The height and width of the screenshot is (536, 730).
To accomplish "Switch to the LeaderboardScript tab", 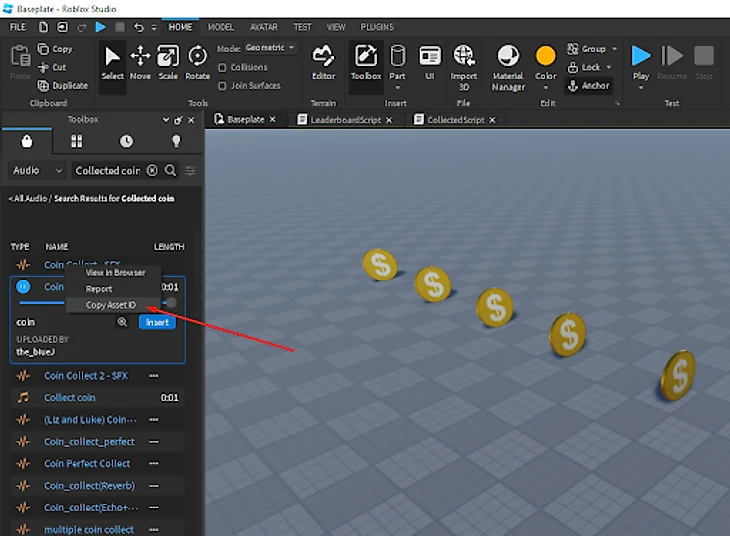I will (x=343, y=120).
